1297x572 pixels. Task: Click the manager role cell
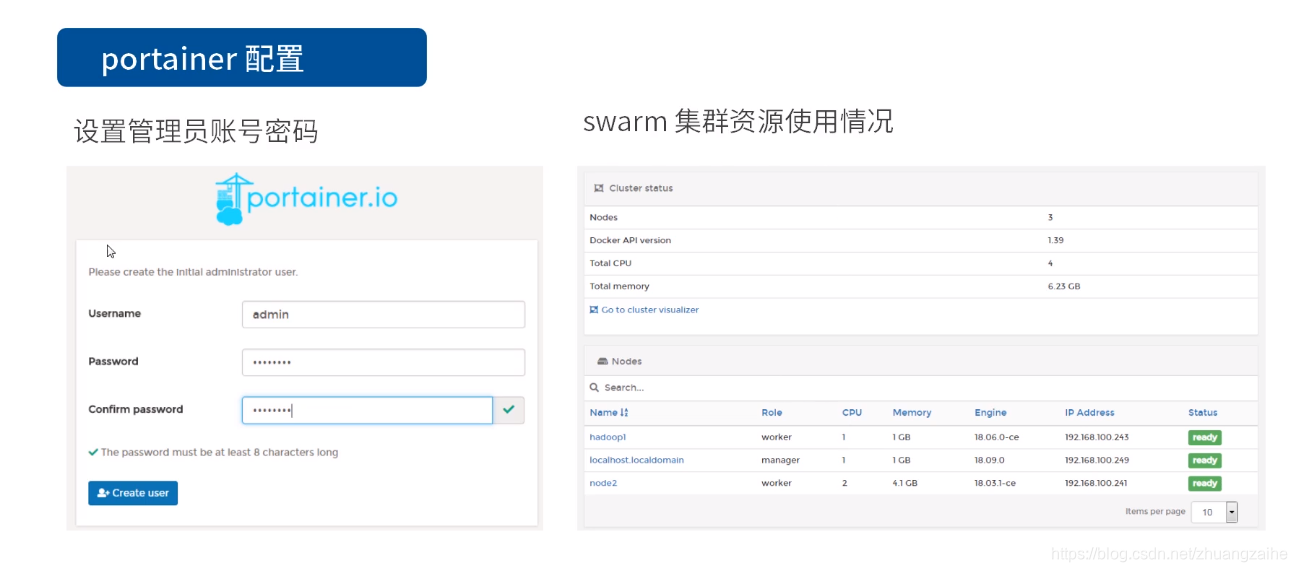click(781, 460)
